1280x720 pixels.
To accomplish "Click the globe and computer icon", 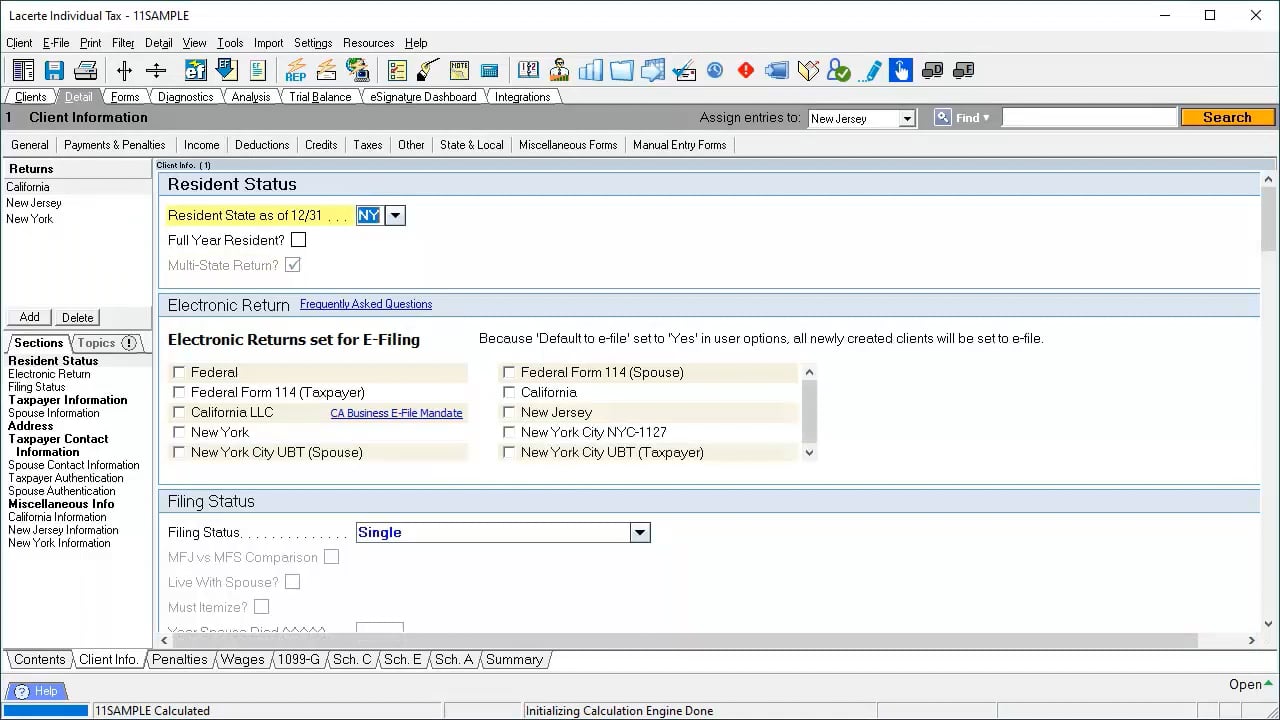I will [x=358, y=70].
